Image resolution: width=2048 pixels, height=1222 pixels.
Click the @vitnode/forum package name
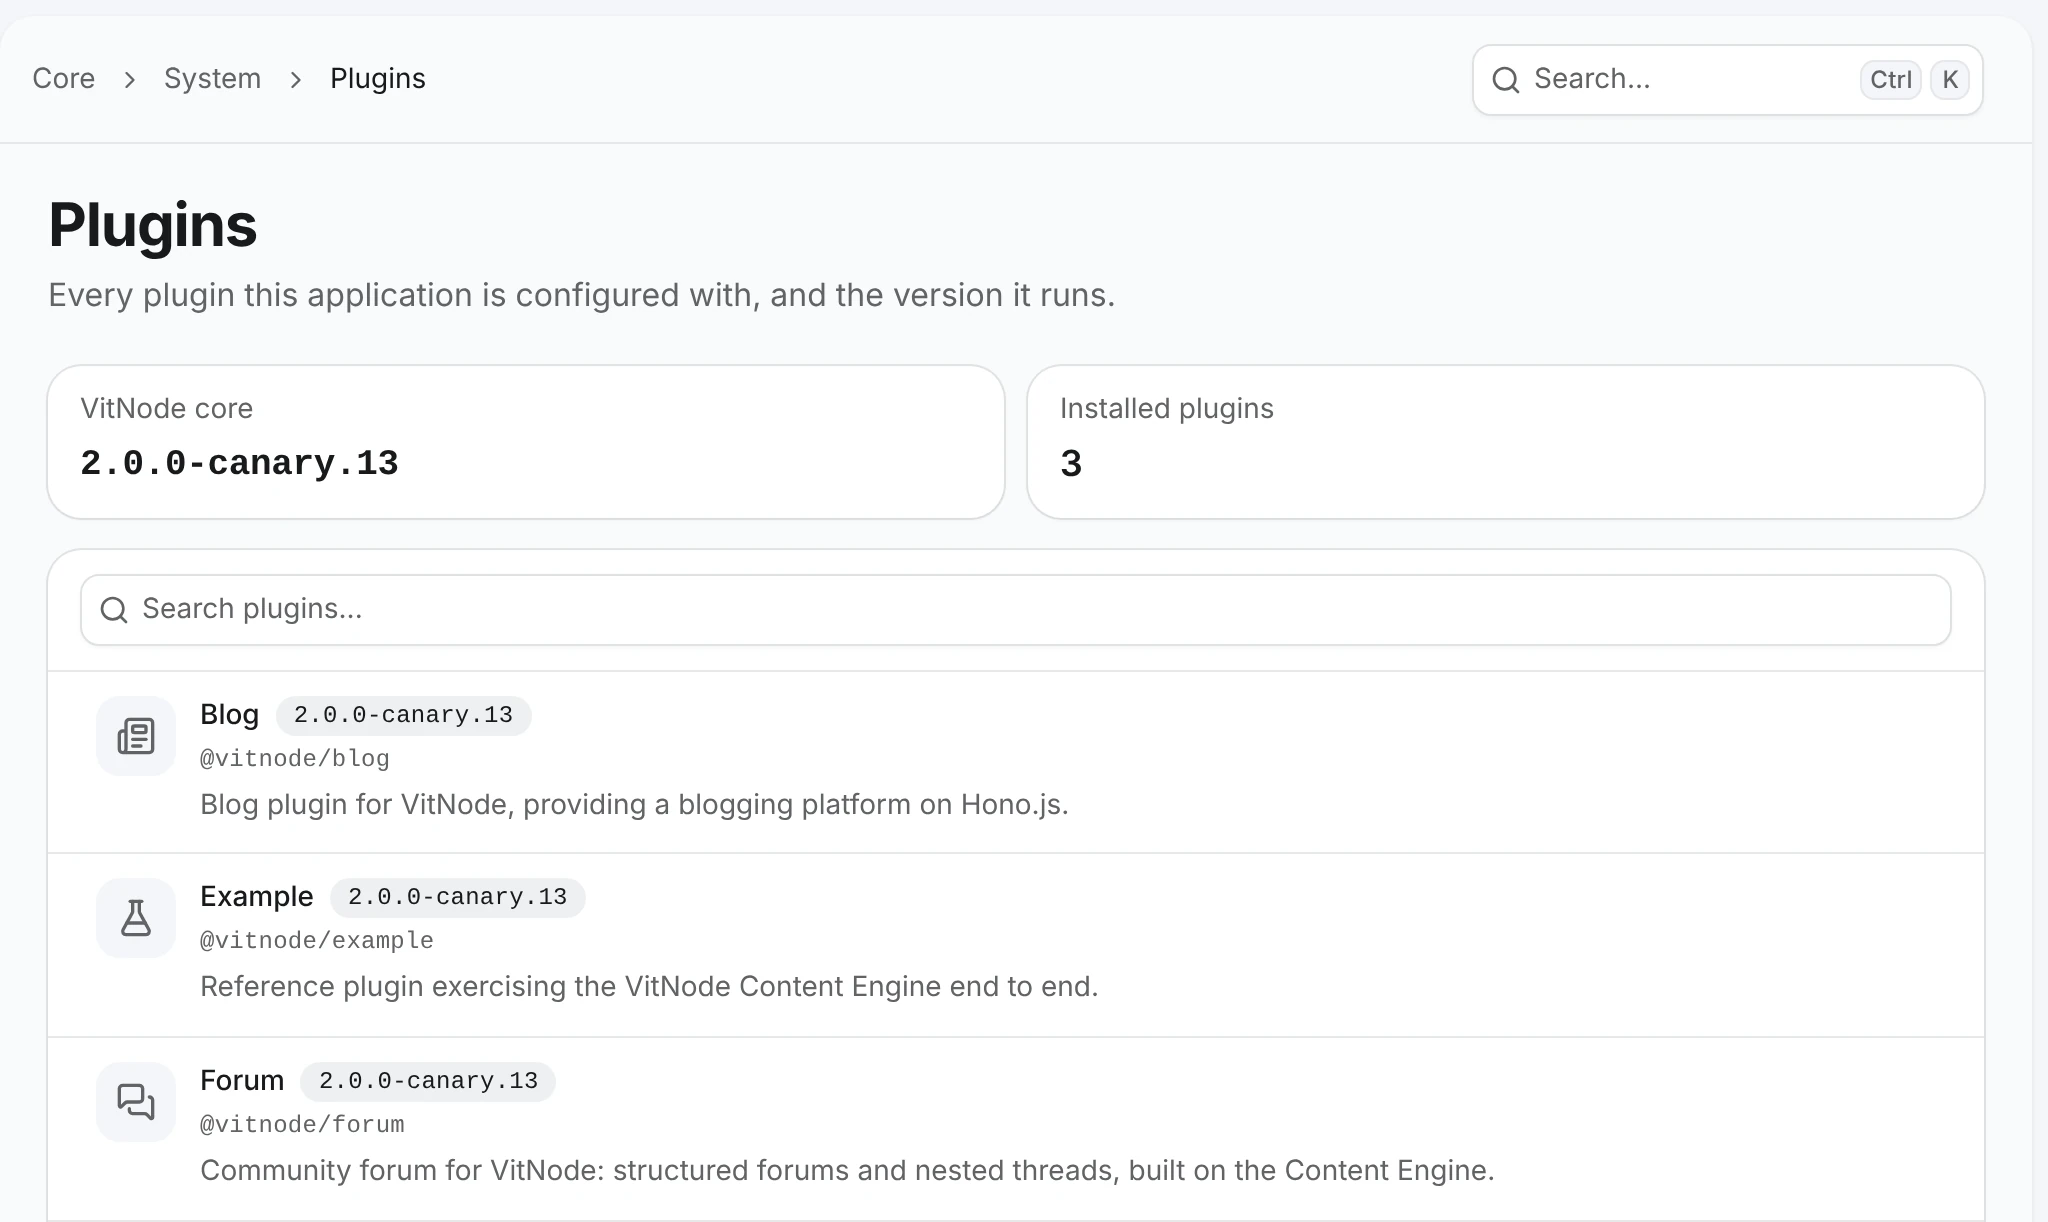click(x=302, y=1125)
